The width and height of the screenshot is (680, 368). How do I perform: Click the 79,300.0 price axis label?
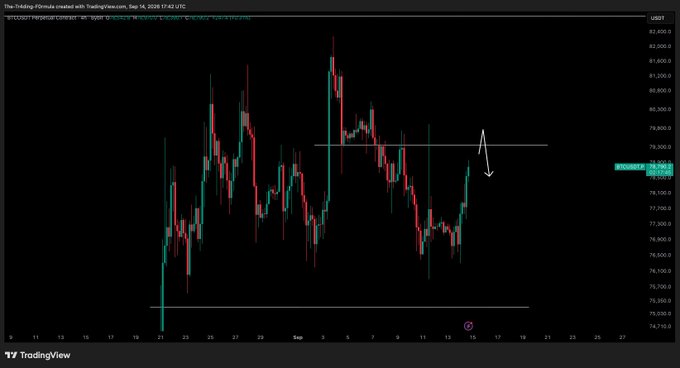click(660, 147)
